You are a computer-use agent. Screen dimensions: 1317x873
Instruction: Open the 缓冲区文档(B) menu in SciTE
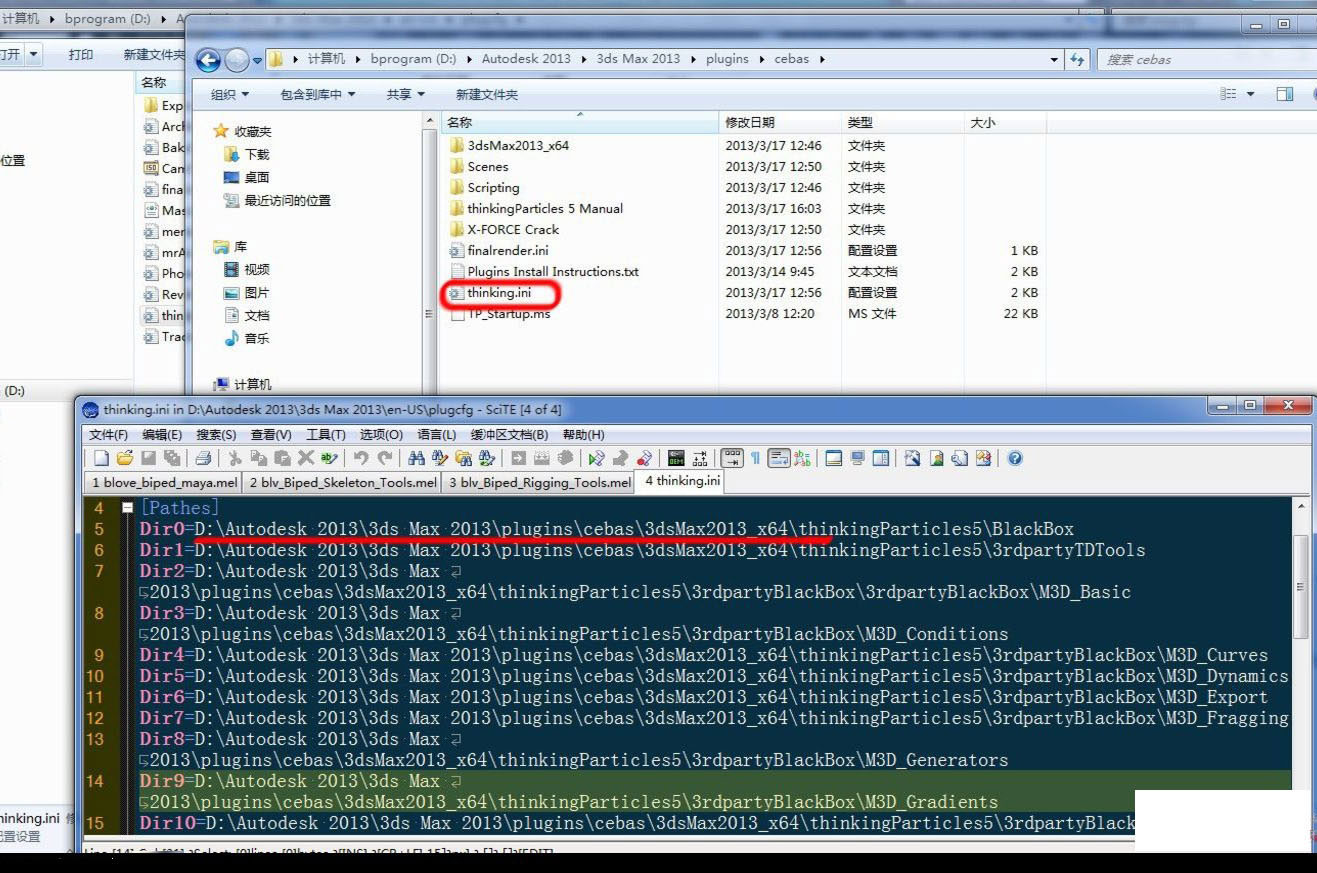click(x=509, y=434)
